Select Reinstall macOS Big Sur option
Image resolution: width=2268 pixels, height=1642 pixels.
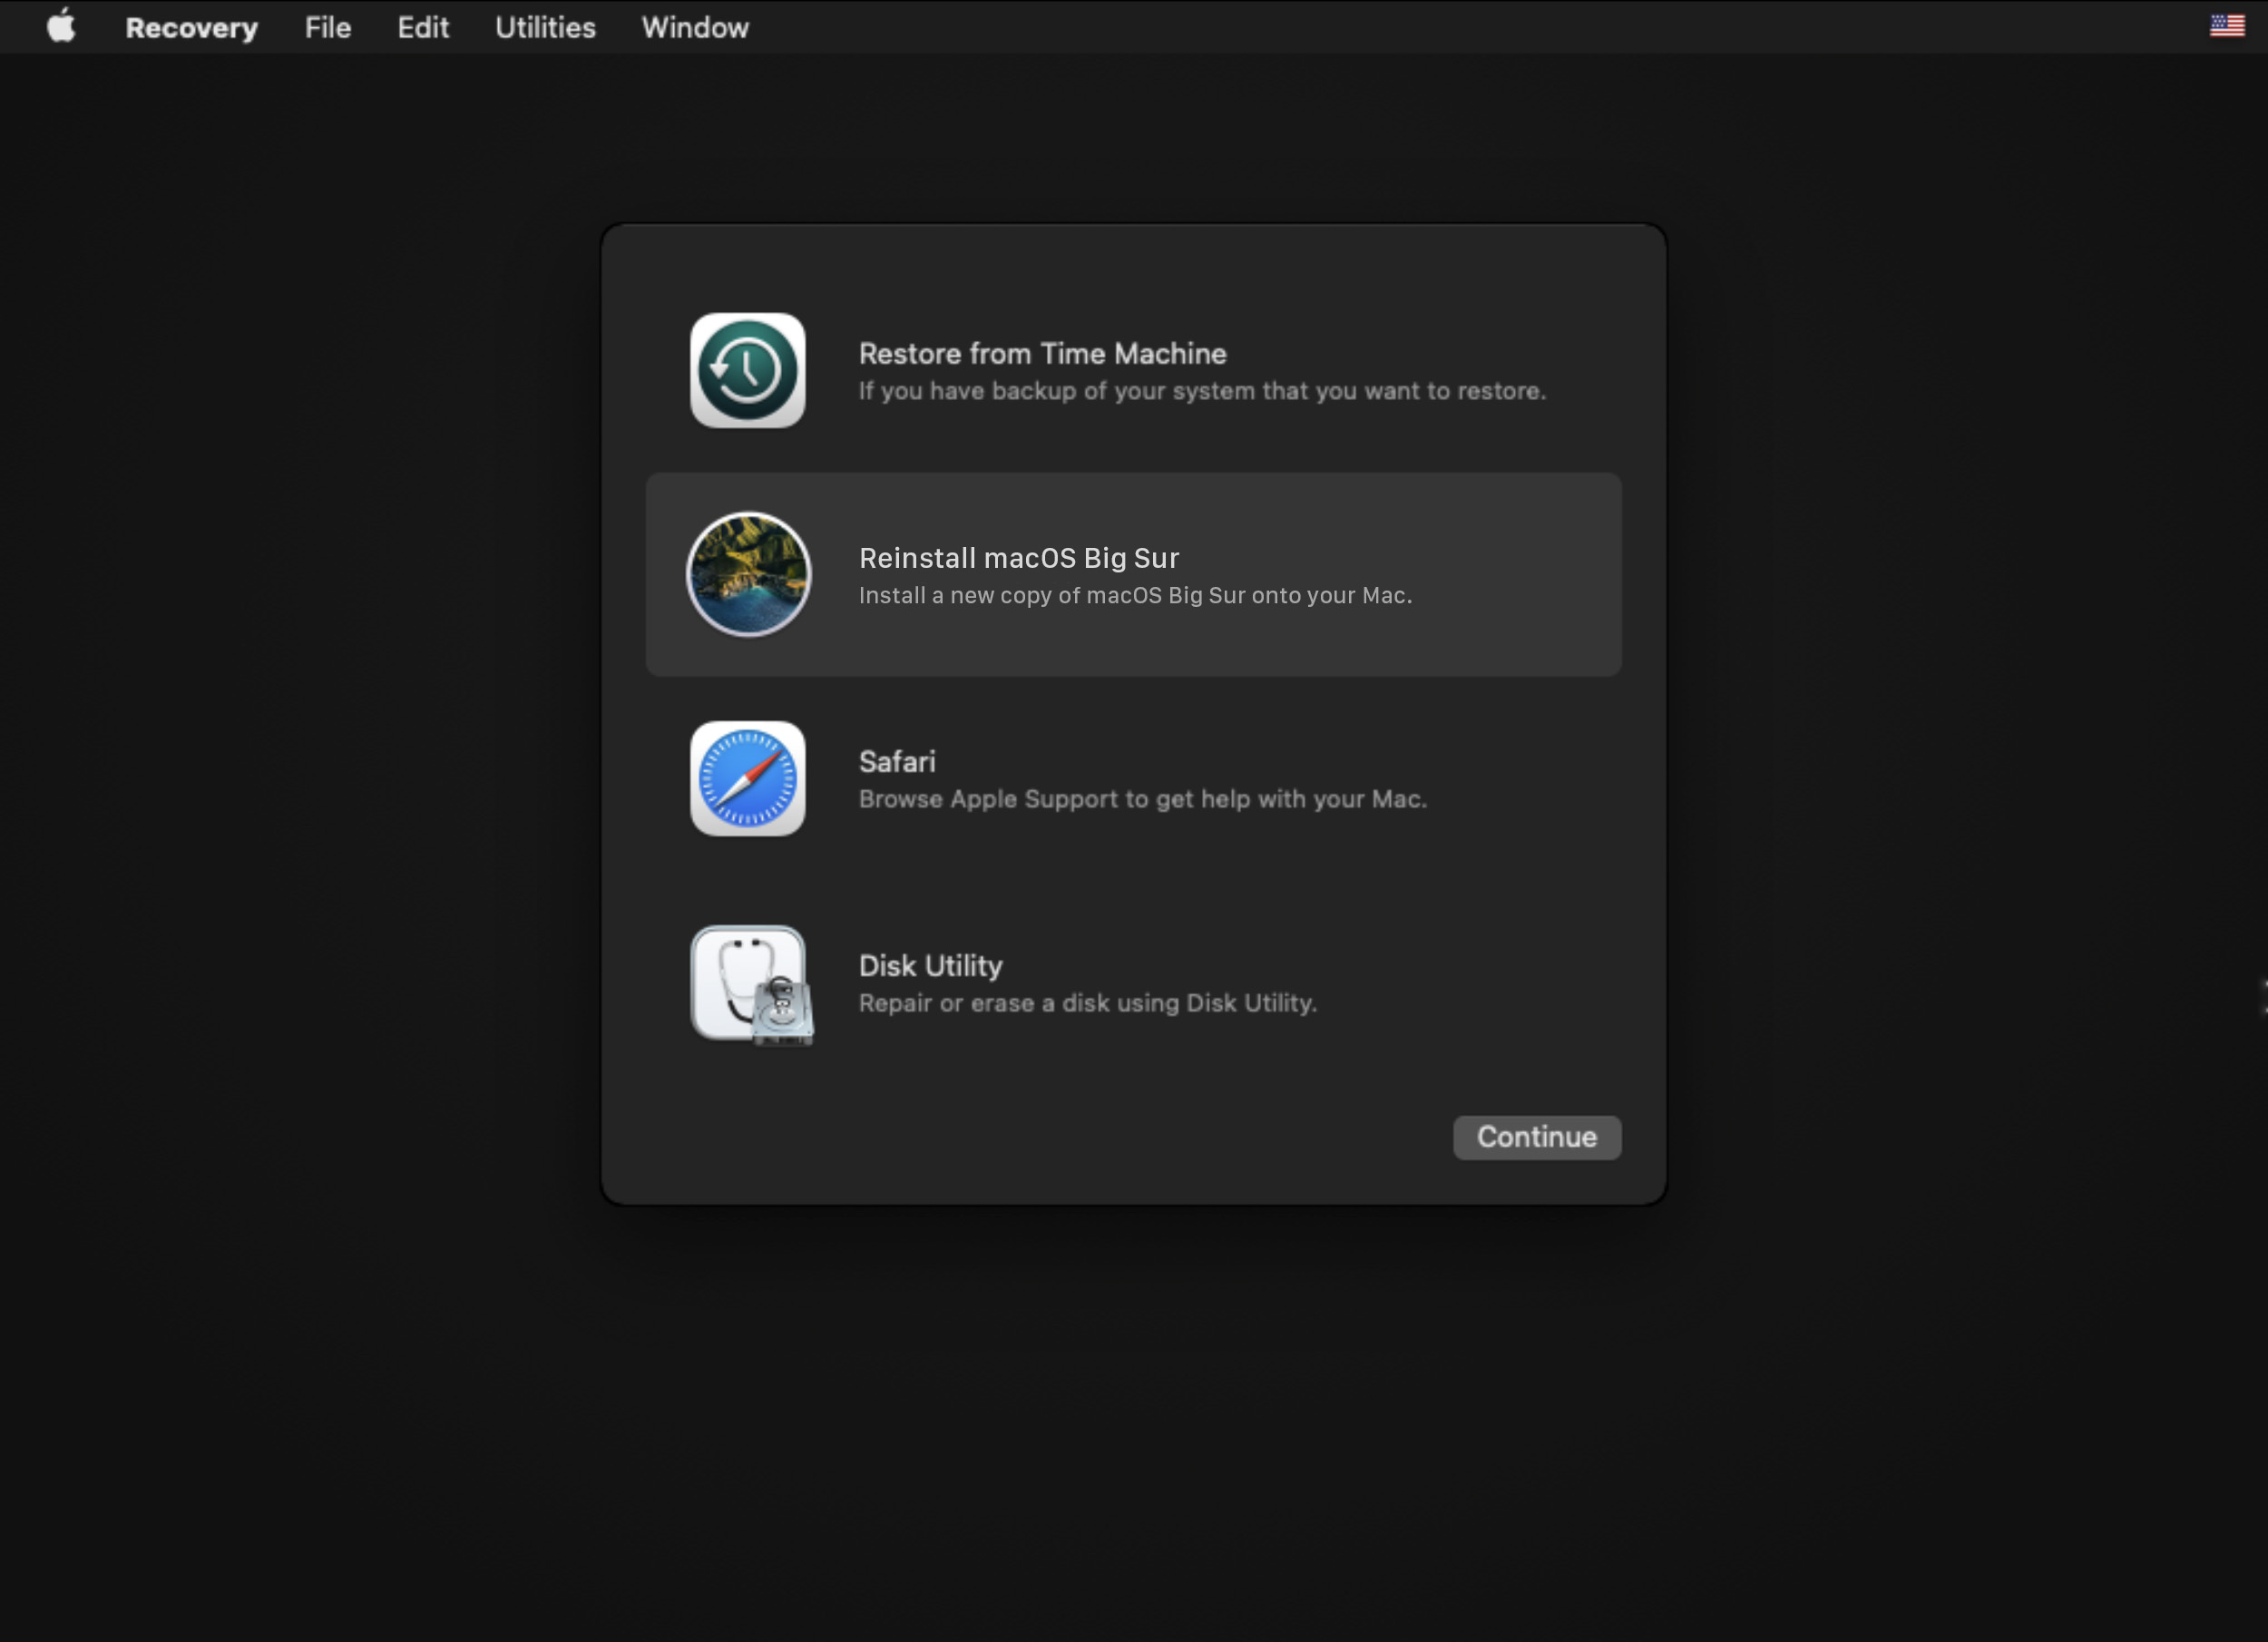click(x=1132, y=572)
